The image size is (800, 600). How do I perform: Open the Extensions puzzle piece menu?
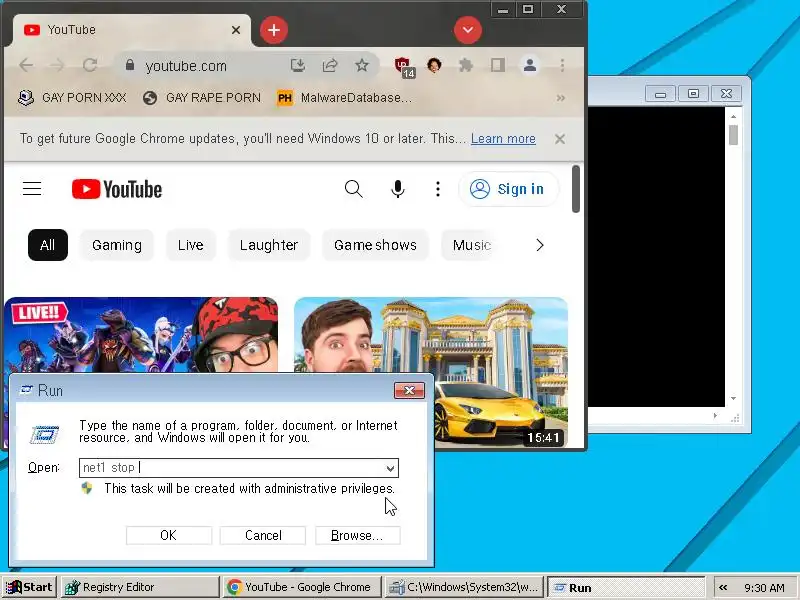click(x=465, y=65)
